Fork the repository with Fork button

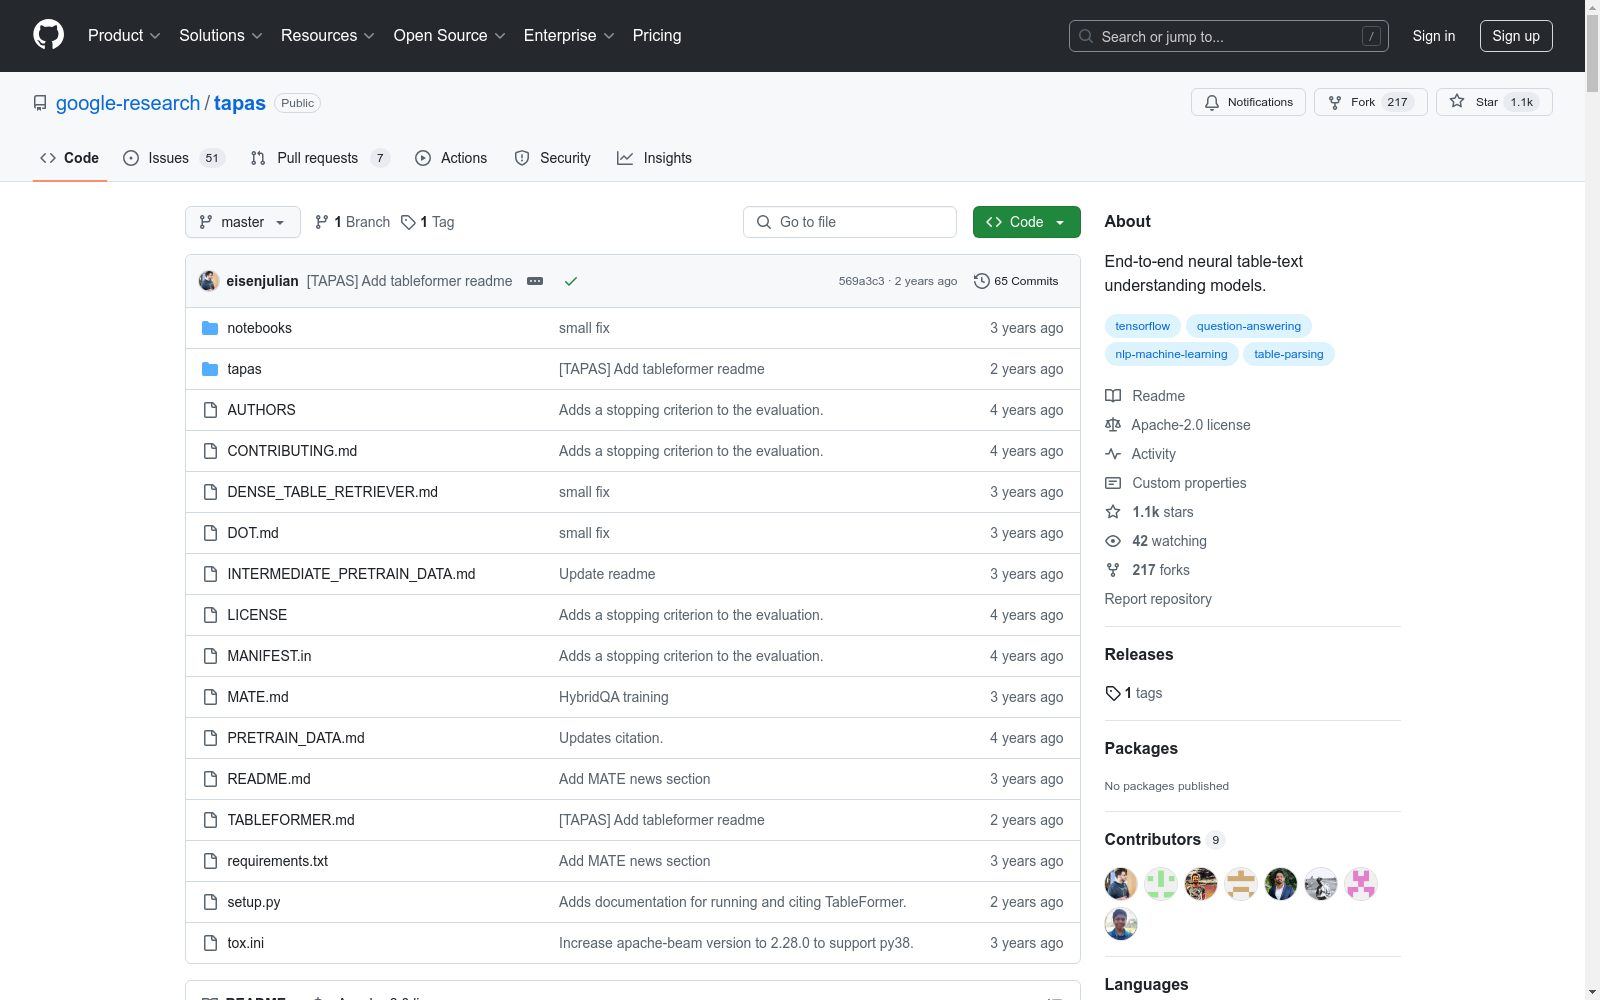click(1370, 102)
